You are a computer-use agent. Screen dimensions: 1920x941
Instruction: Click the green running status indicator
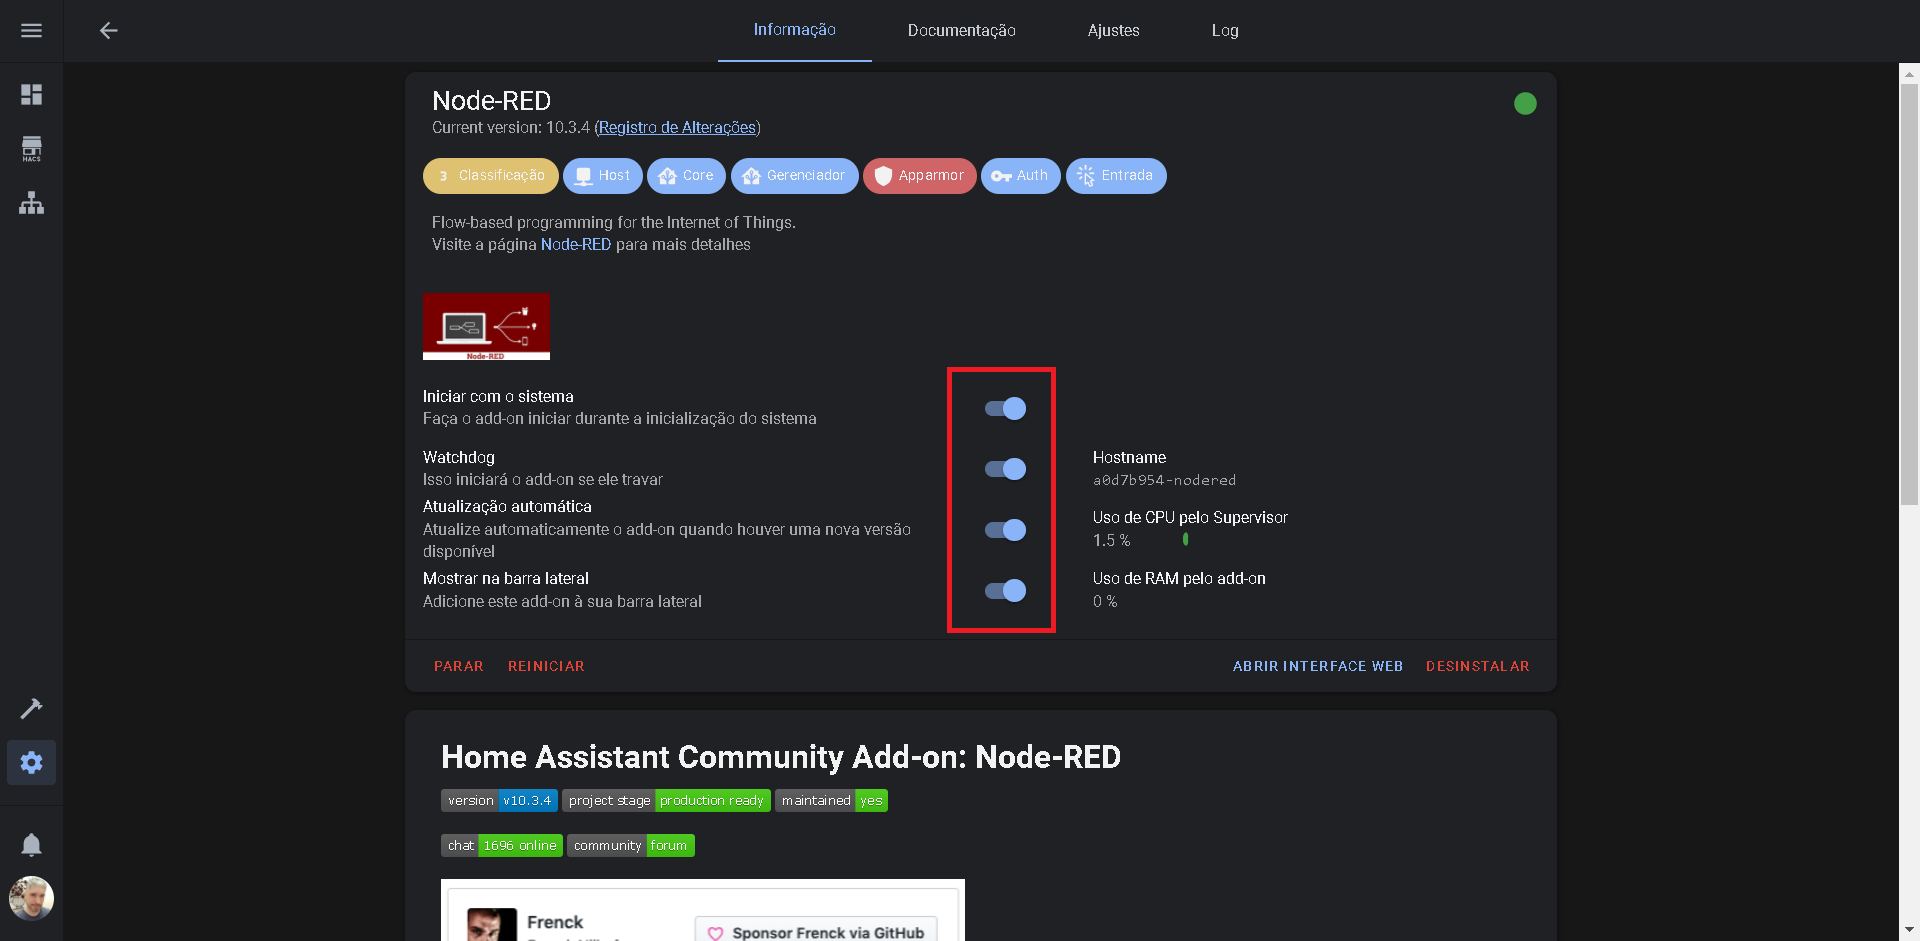[x=1525, y=103]
